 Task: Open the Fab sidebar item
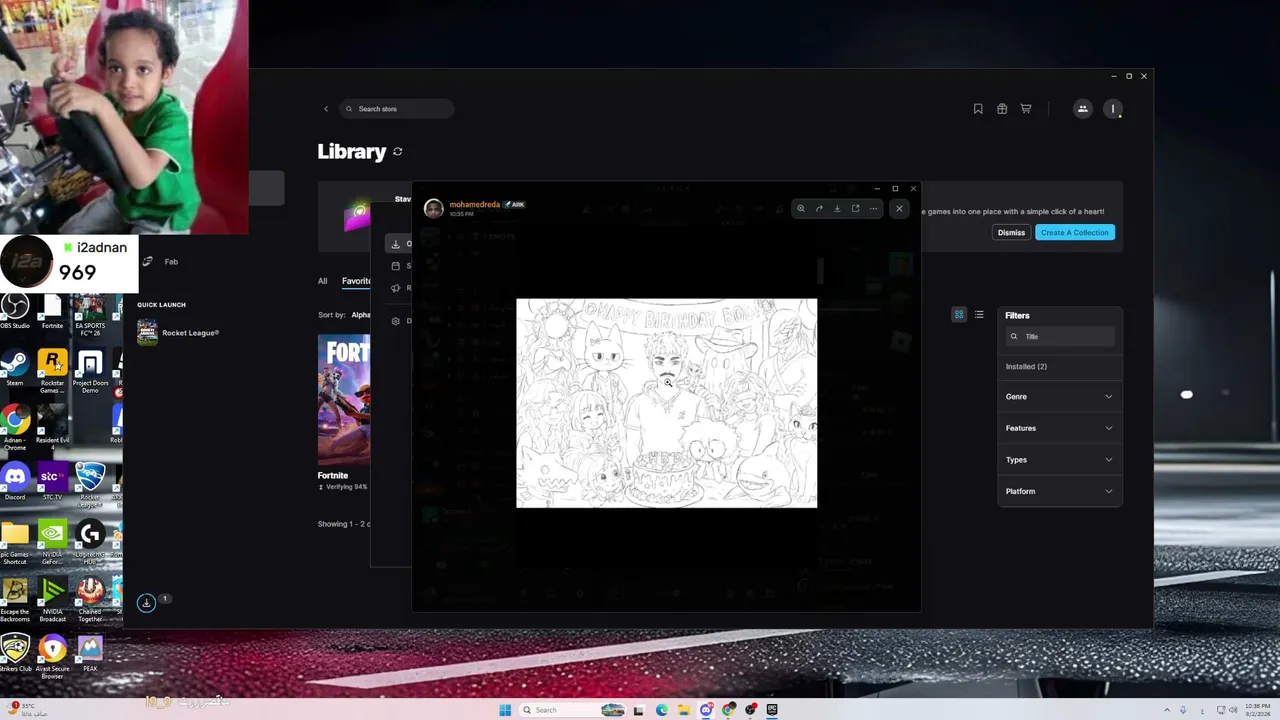tap(160, 262)
